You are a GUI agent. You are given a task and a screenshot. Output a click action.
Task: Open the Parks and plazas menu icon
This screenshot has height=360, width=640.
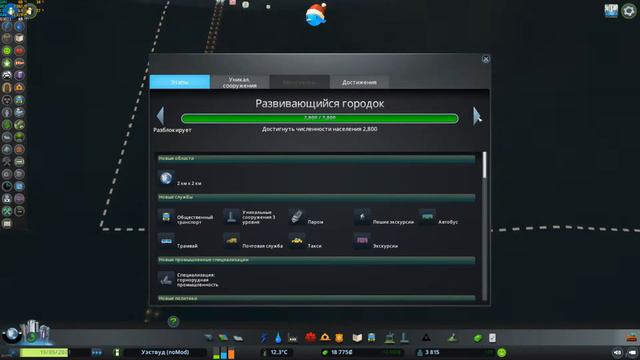pyautogui.click(x=390, y=338)
